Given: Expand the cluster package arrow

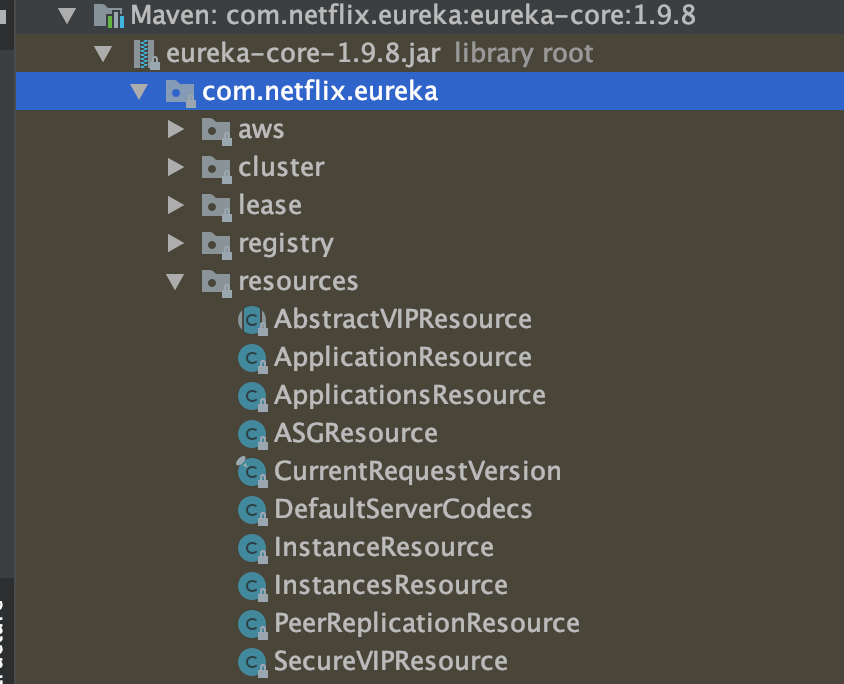Looking at the screenshot, I should click(176, 168).
